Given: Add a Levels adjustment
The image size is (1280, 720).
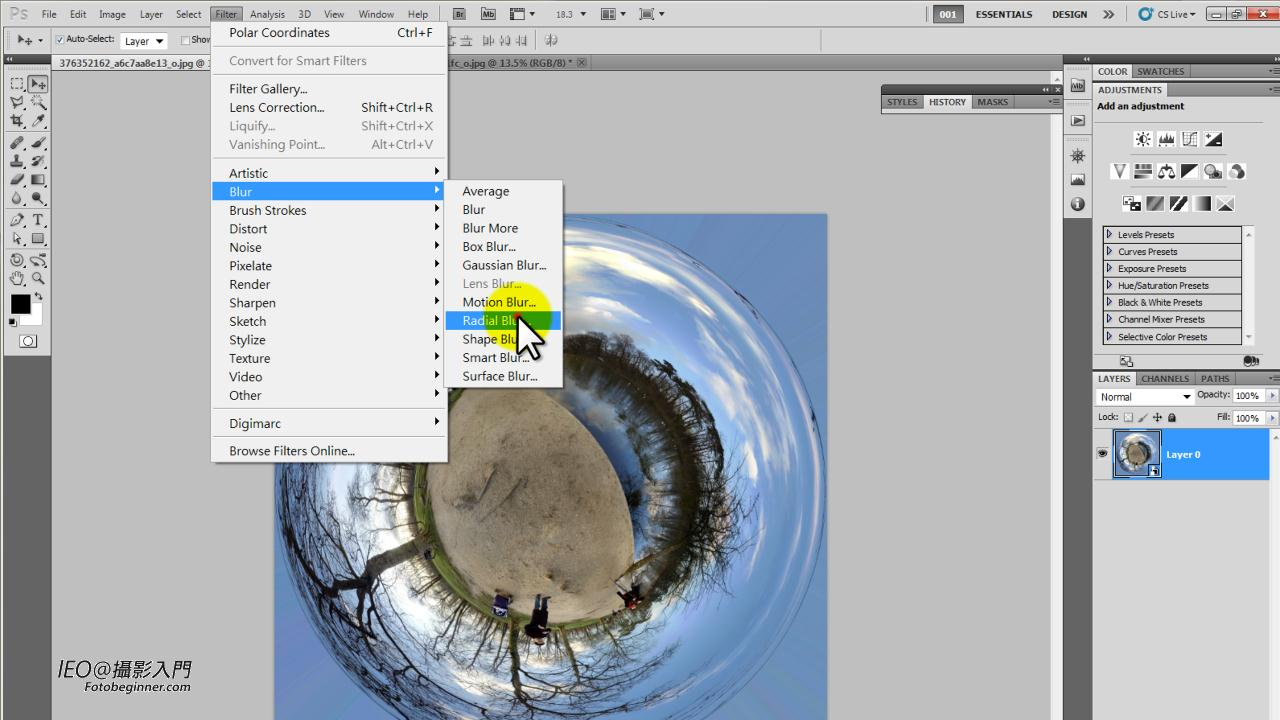Looking at the screenshot, I should click(1166, 140).
